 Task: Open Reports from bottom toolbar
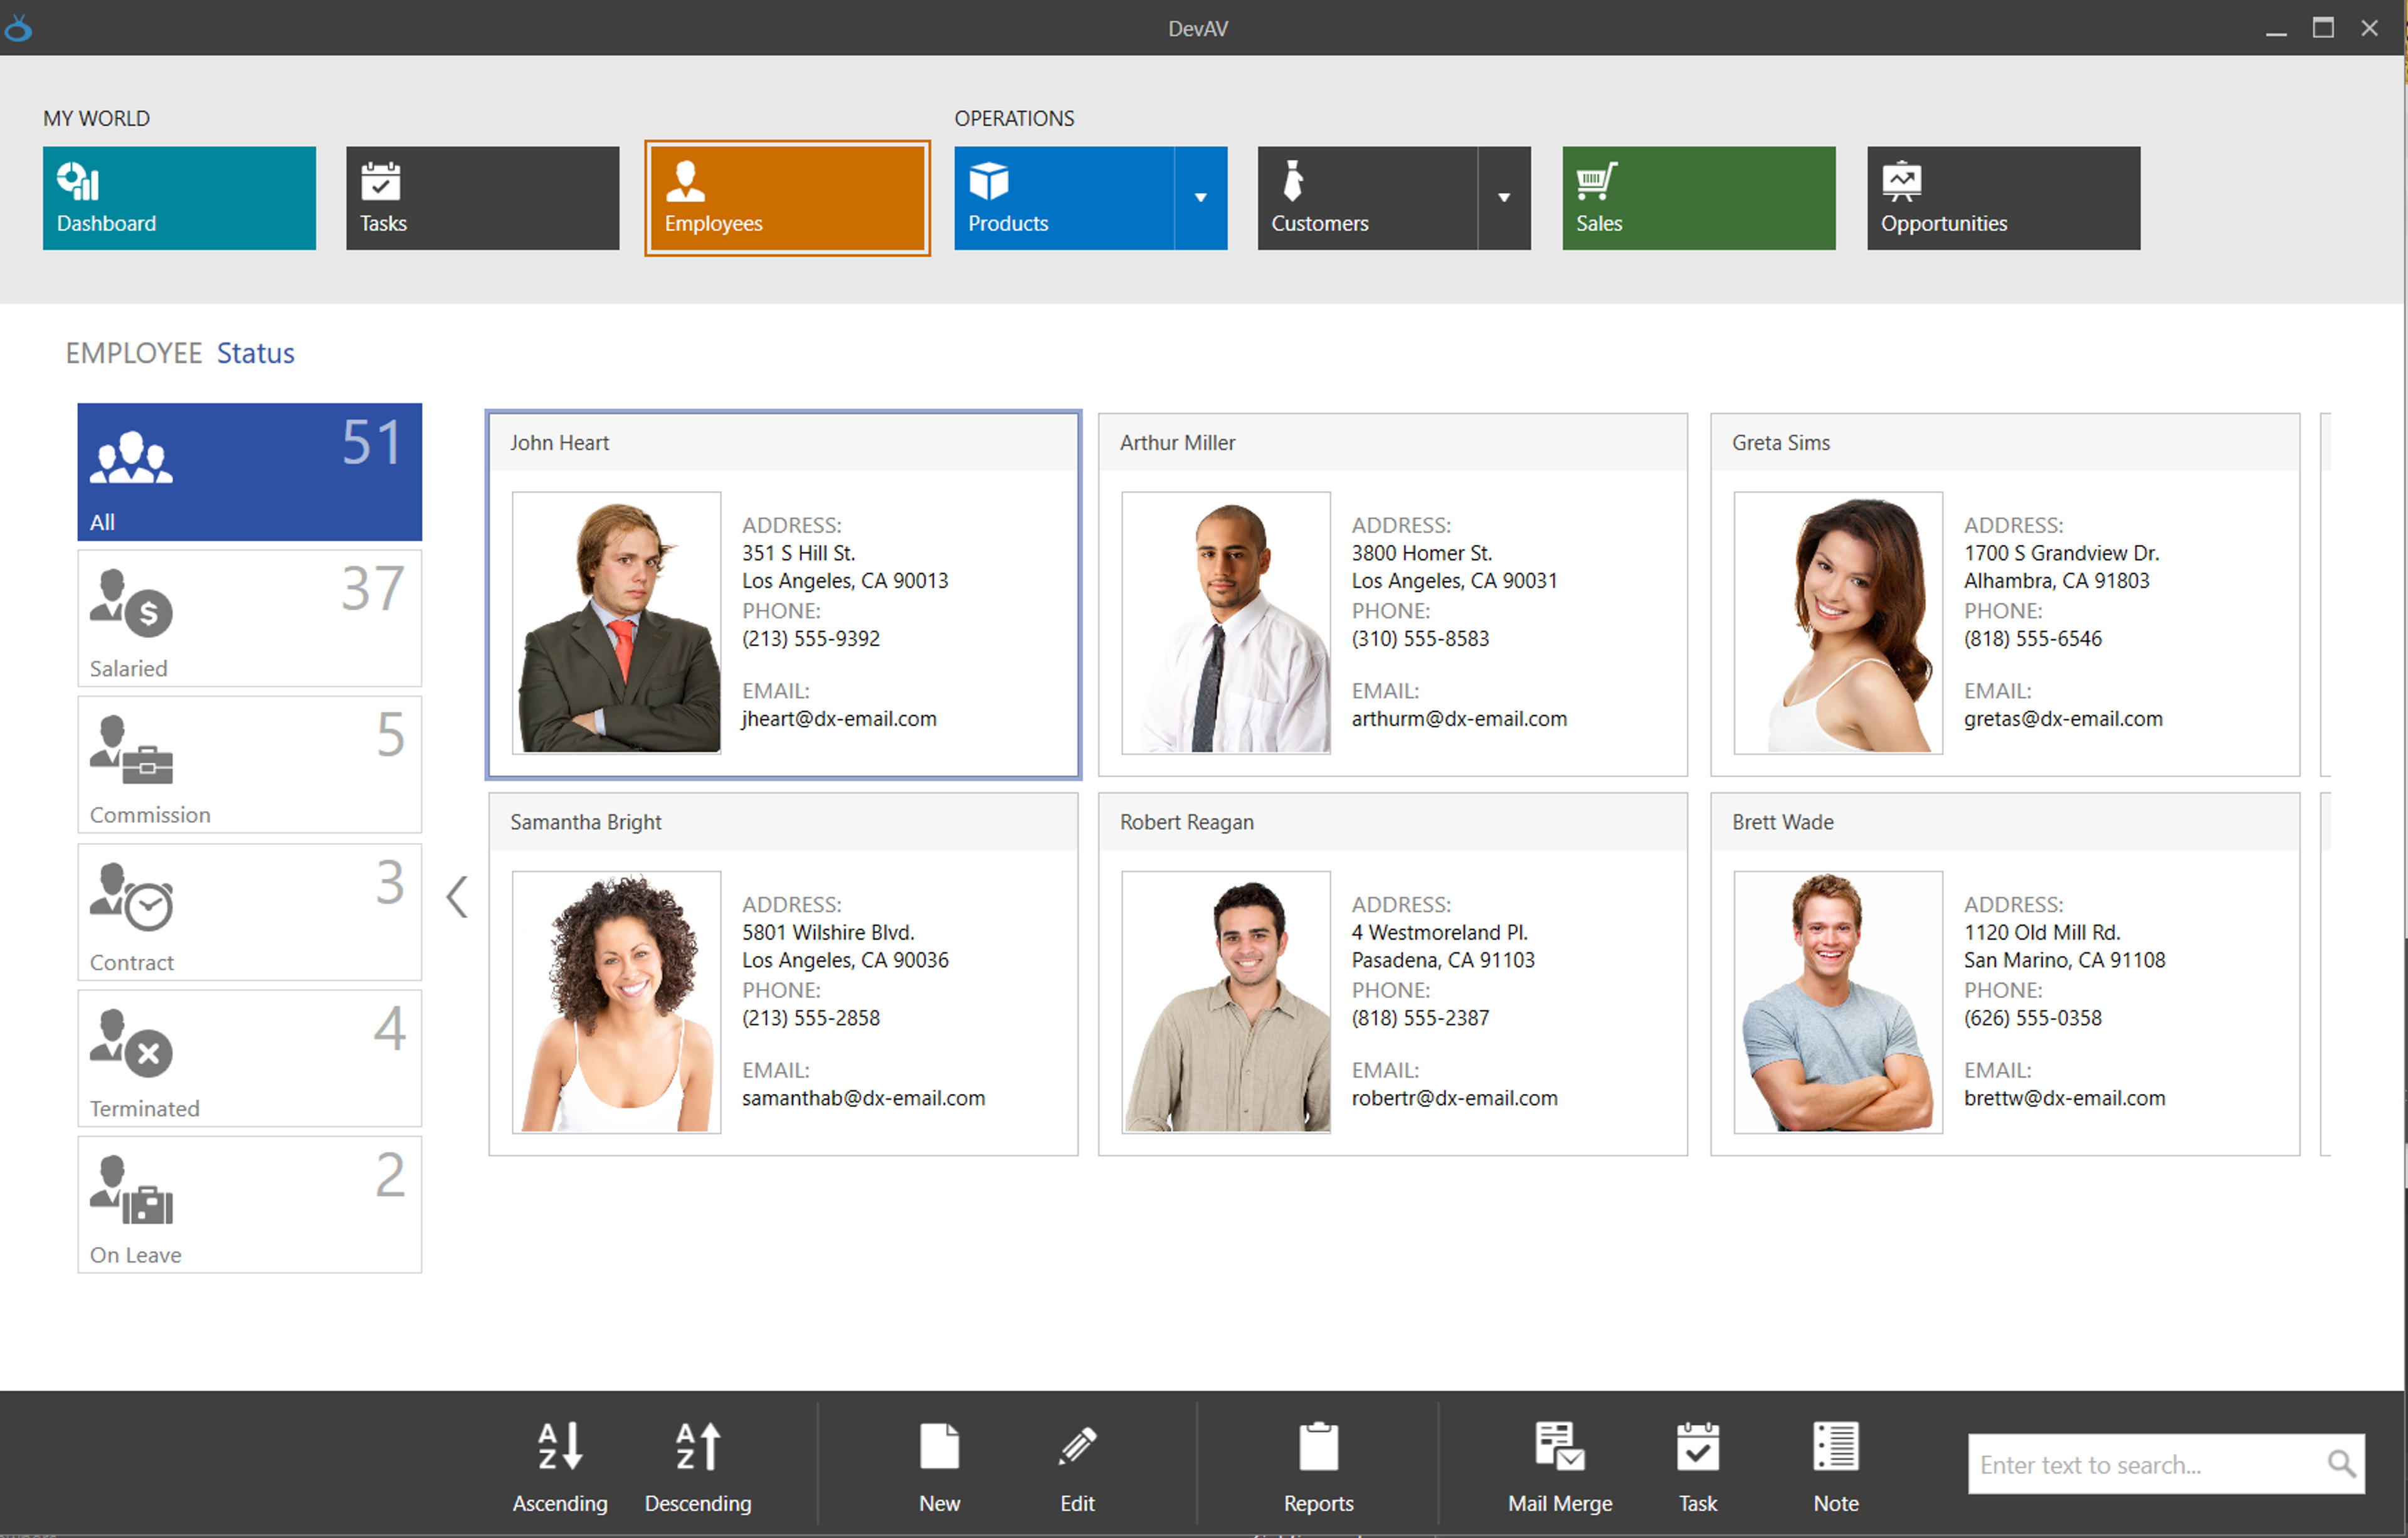(1319, 1466)
